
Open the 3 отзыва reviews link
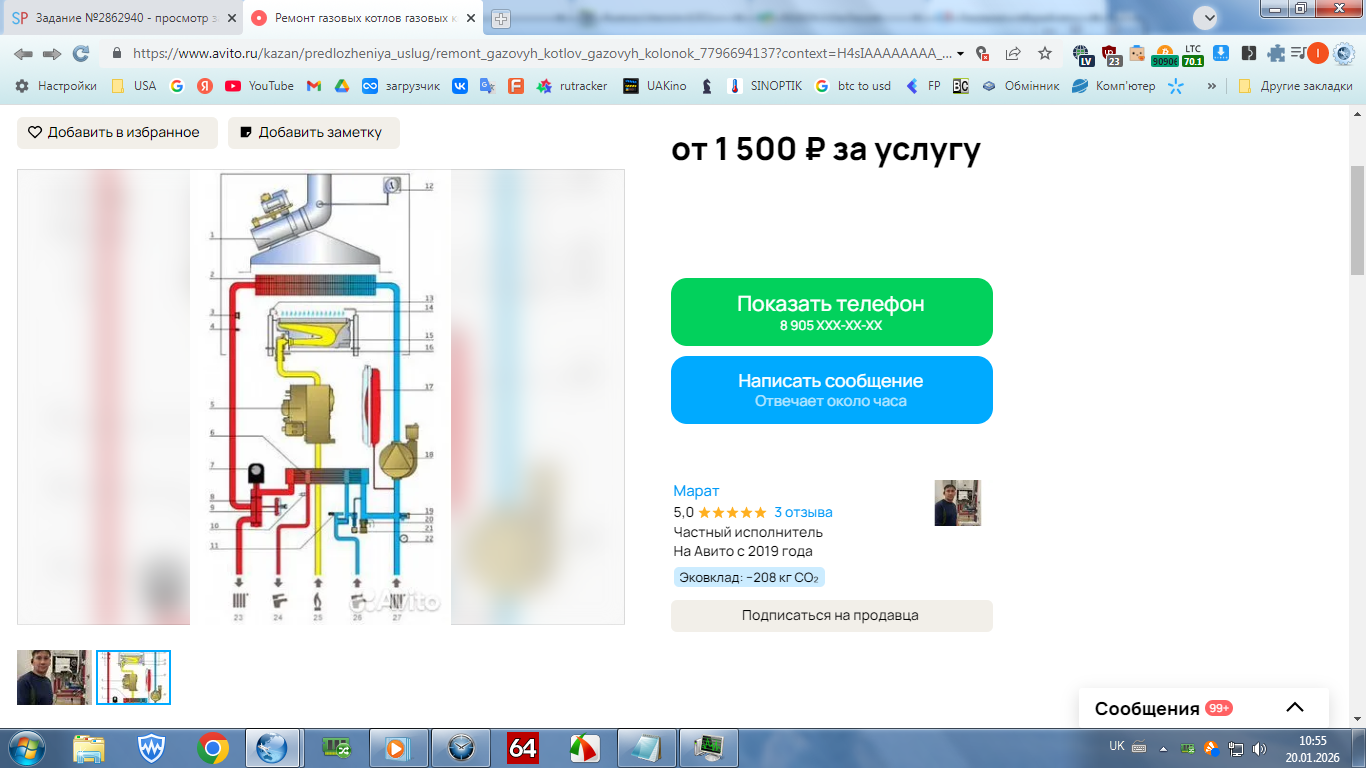803,512
